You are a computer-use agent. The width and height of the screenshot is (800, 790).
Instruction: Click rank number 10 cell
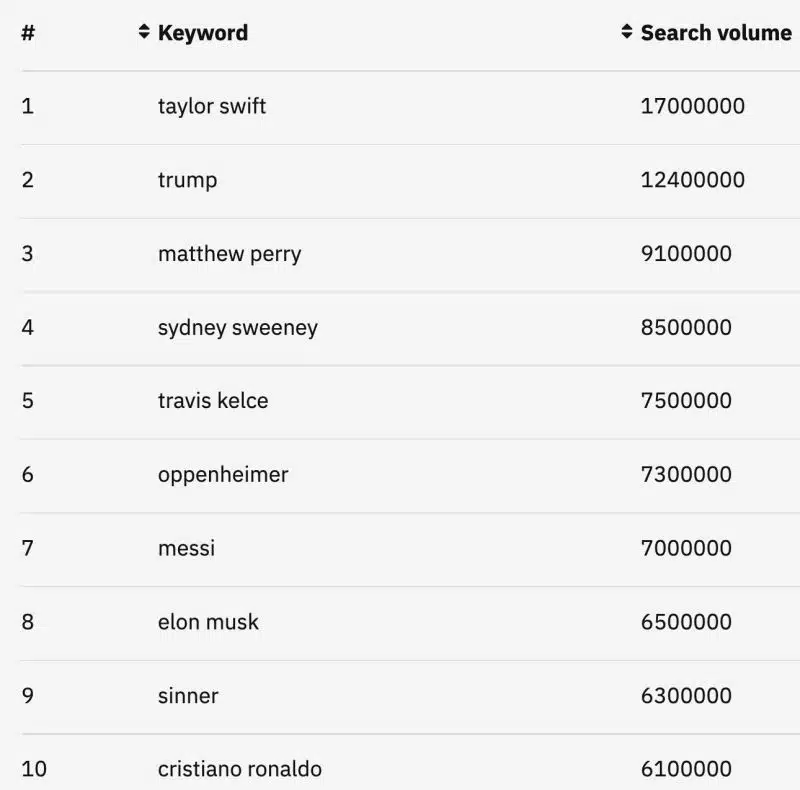[x=34, y=769]
